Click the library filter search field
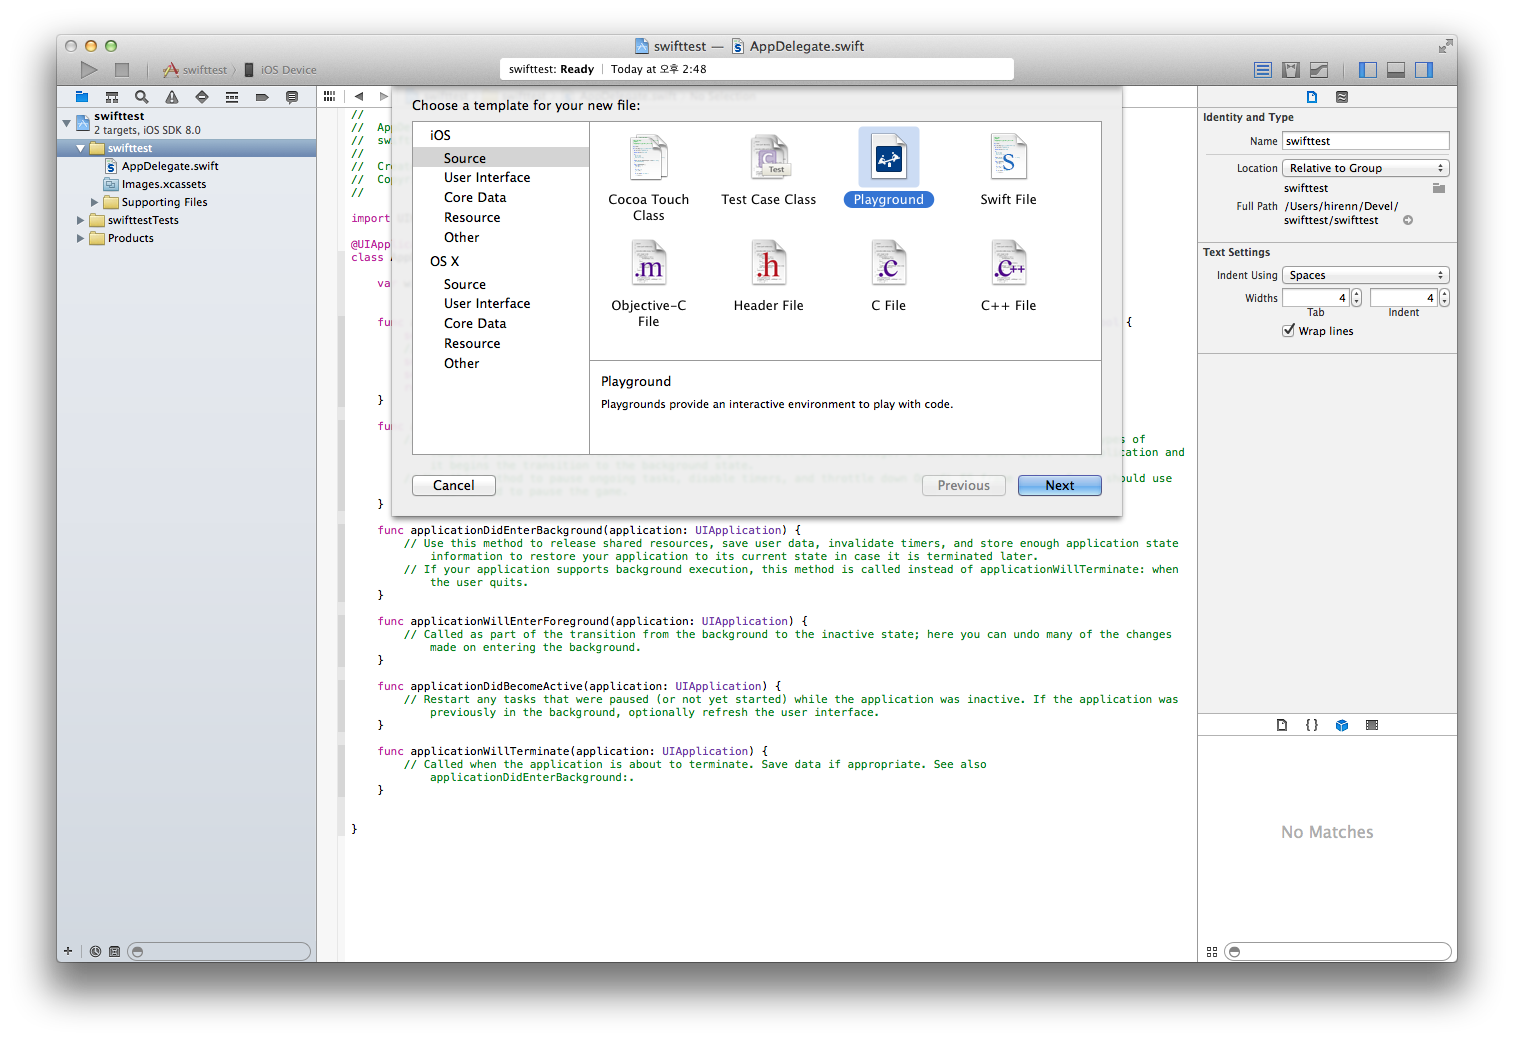The width and height of the screenshot is (1514, 1041). (1338, 951)
